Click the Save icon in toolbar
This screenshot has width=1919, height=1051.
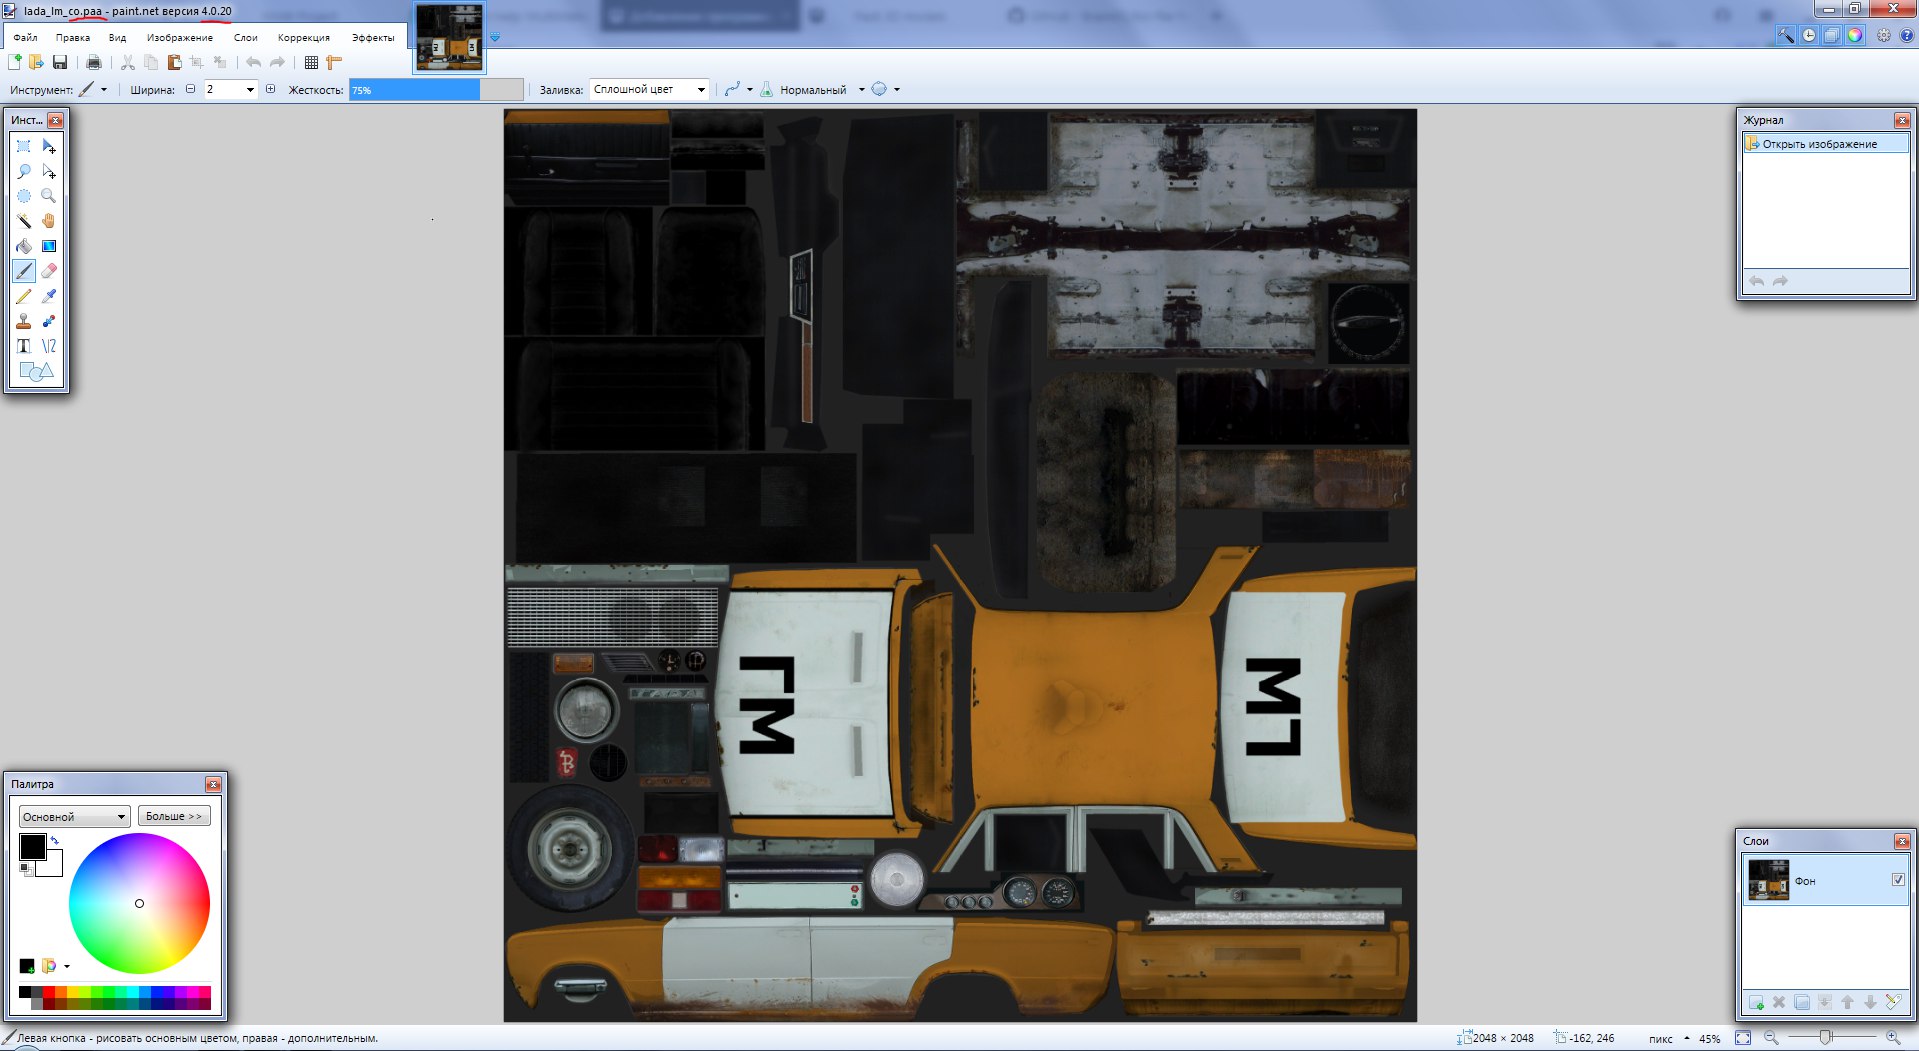coord(60,62)
